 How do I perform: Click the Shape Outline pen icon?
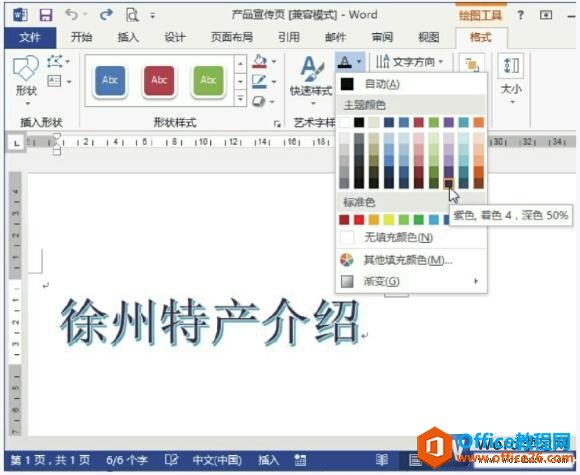pyautogui.click(x=259, y=81)
